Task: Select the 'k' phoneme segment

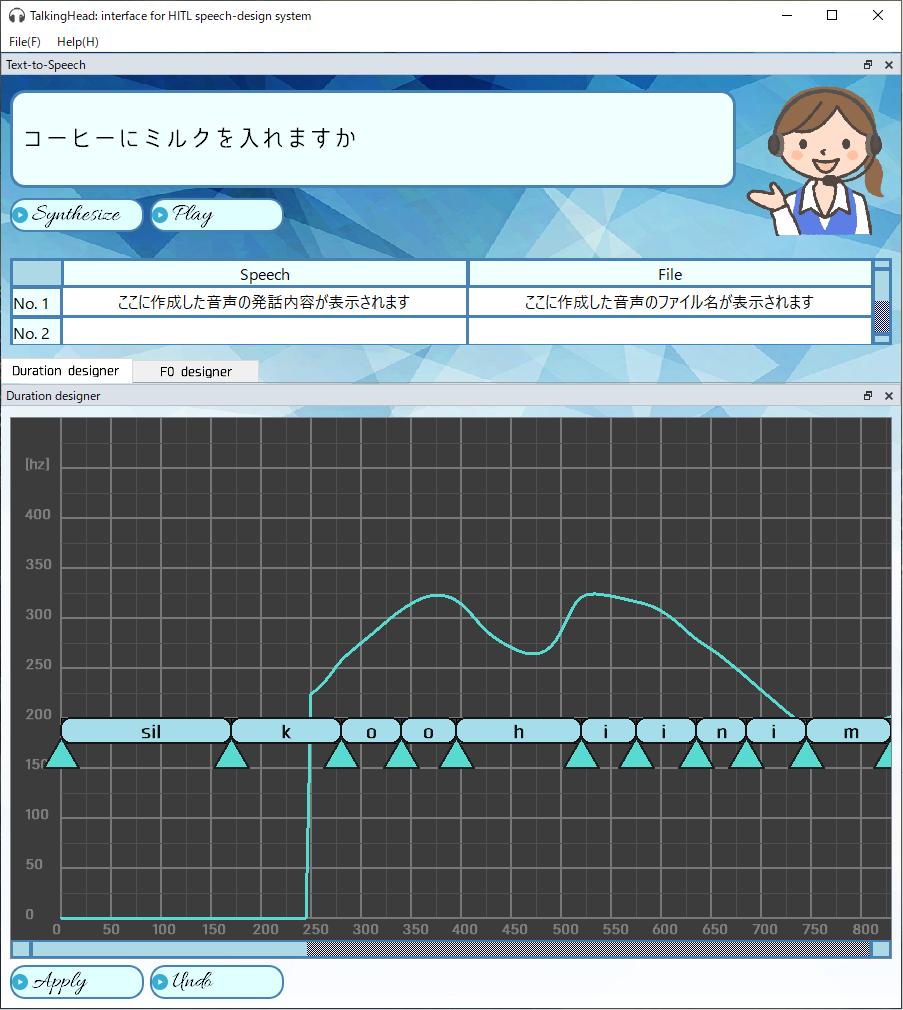Action: (286, 731)
